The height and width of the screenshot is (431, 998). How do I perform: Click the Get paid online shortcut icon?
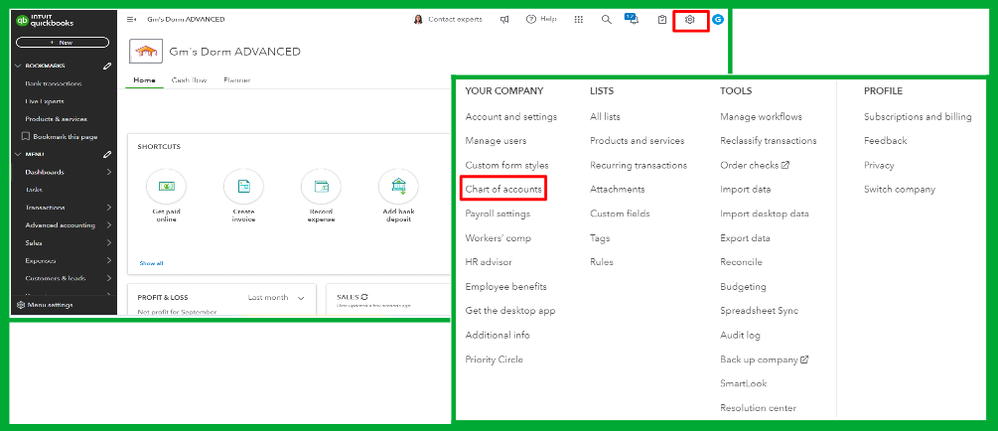[x=166, y=186]
